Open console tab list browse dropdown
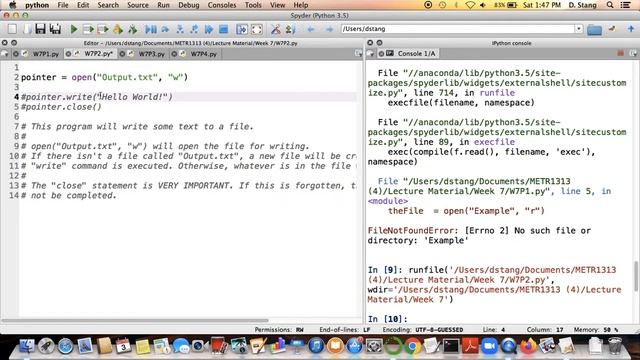This screenshot has height=360, width=640. (371, 53)
